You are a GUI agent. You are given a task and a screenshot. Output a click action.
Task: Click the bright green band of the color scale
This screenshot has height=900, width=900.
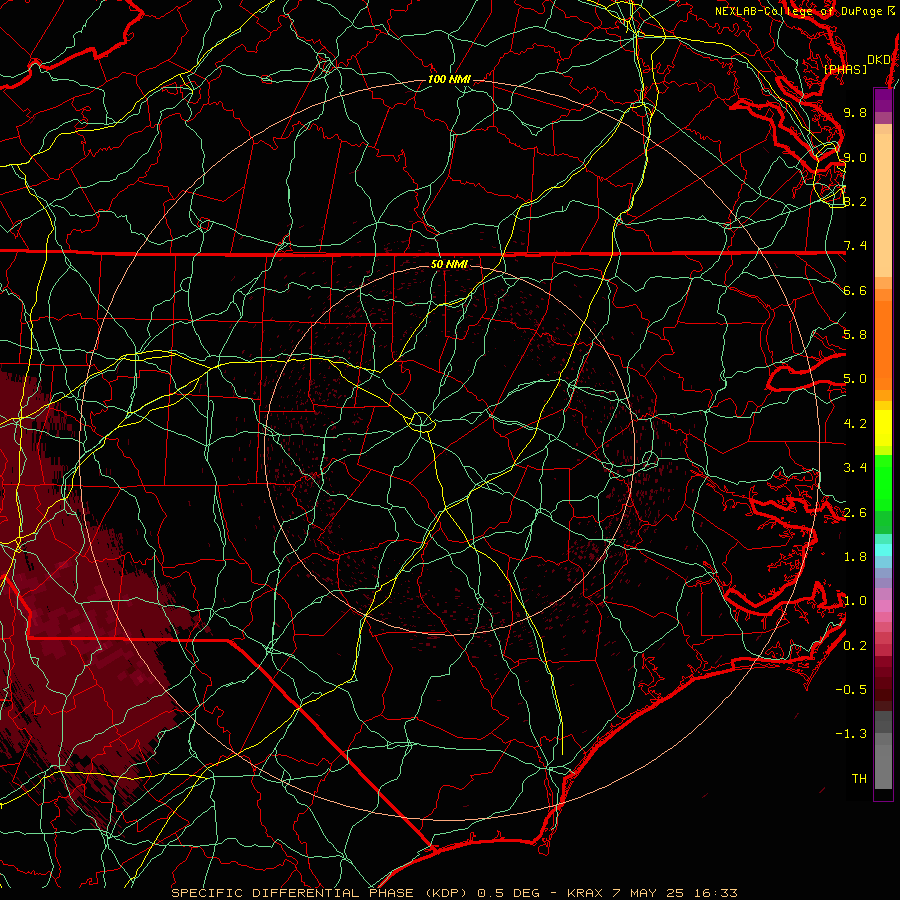(x=883, y=484)
